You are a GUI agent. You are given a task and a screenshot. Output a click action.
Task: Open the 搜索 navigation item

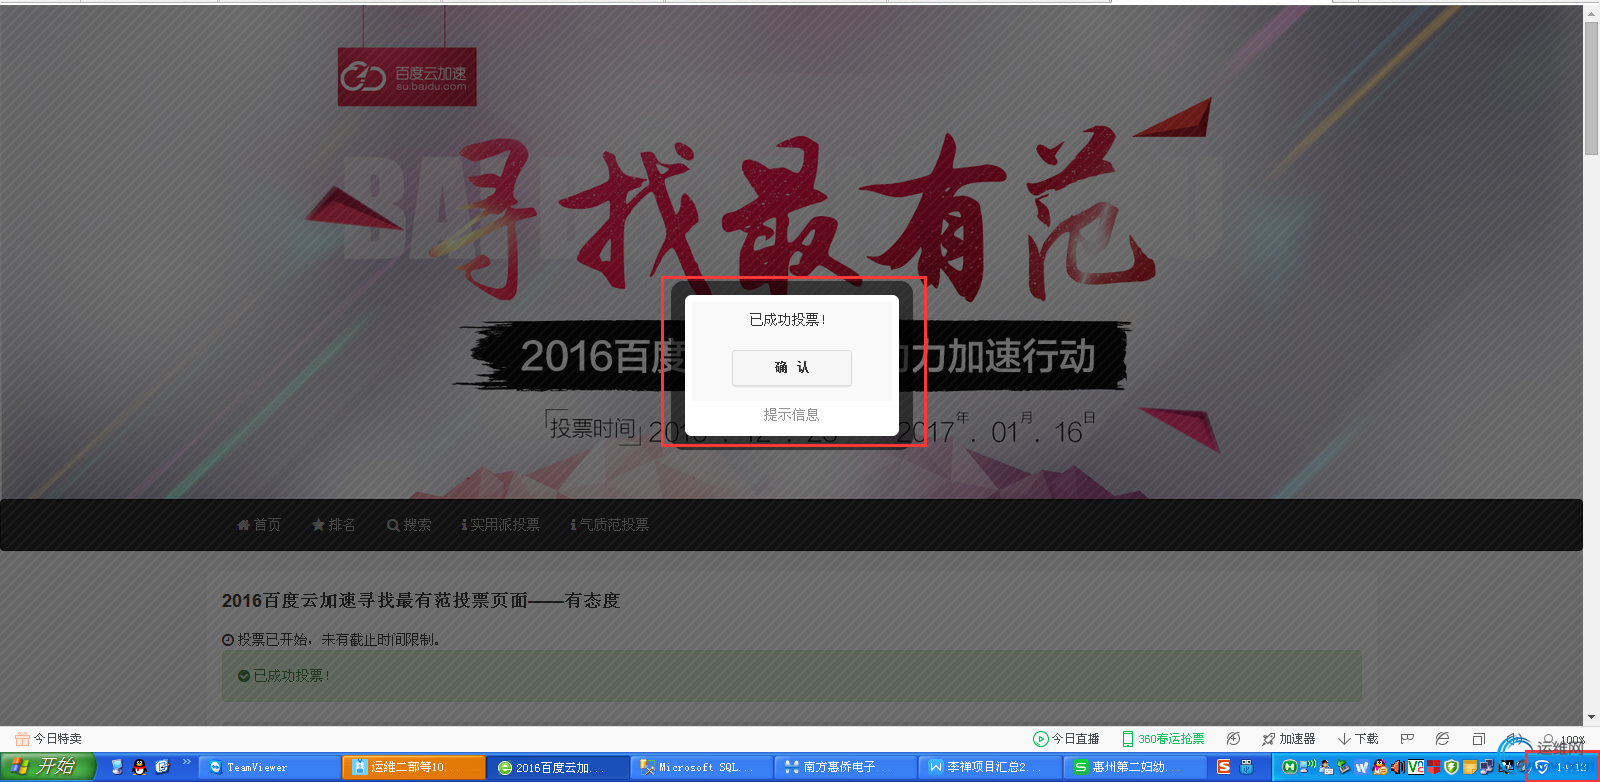pyautogui.click(x=409, y=525)
